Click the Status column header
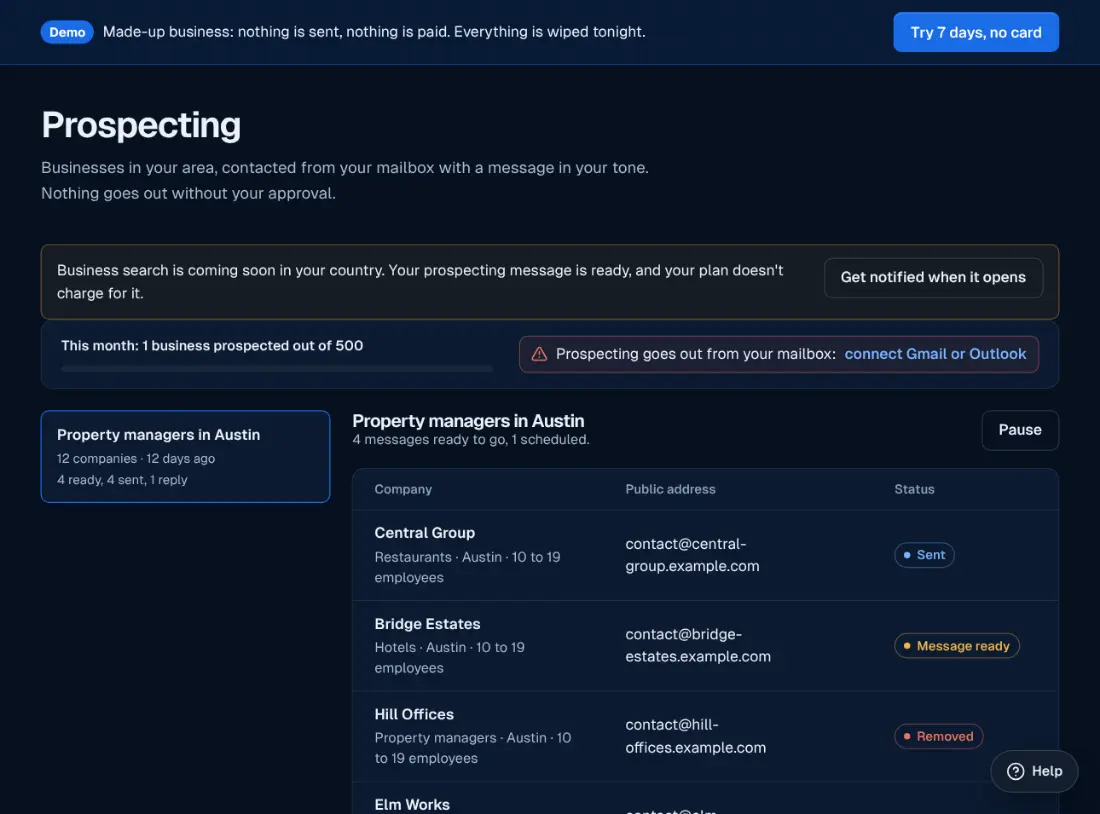The width and height of the screenshot is (1100, 814). [x=913, y=489]
